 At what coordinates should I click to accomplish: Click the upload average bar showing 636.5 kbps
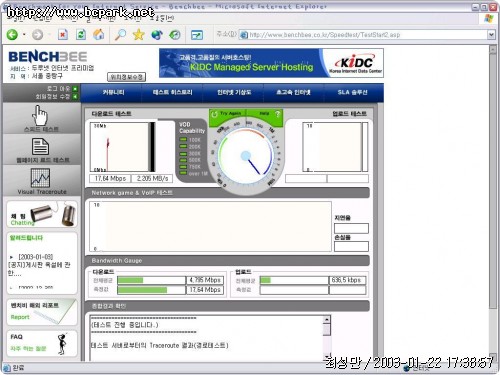(294, 280)
